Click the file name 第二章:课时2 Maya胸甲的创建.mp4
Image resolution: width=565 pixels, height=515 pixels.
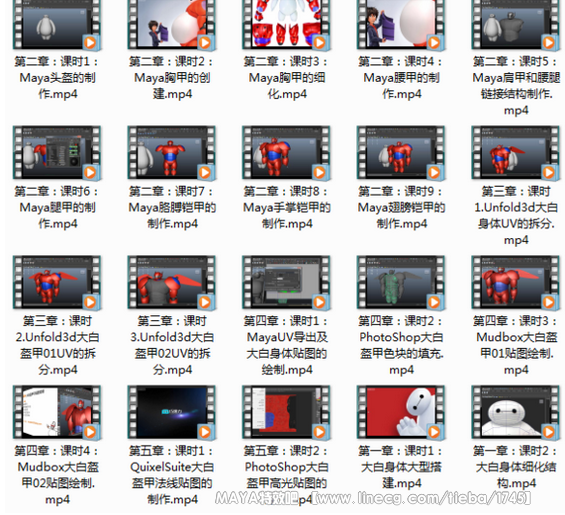(172, 77)
